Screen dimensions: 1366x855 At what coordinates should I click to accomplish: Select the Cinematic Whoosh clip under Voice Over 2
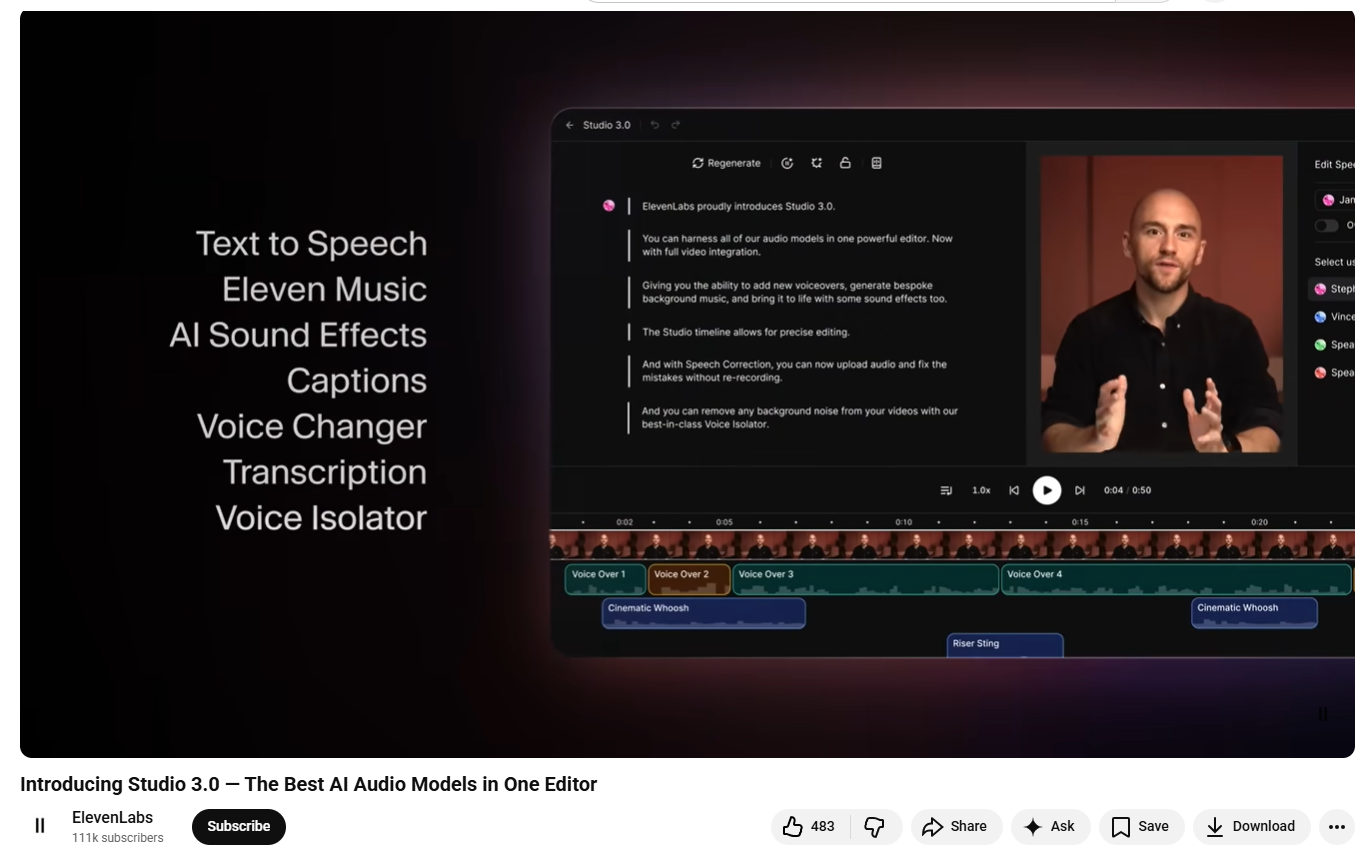[x=704, y=613]
